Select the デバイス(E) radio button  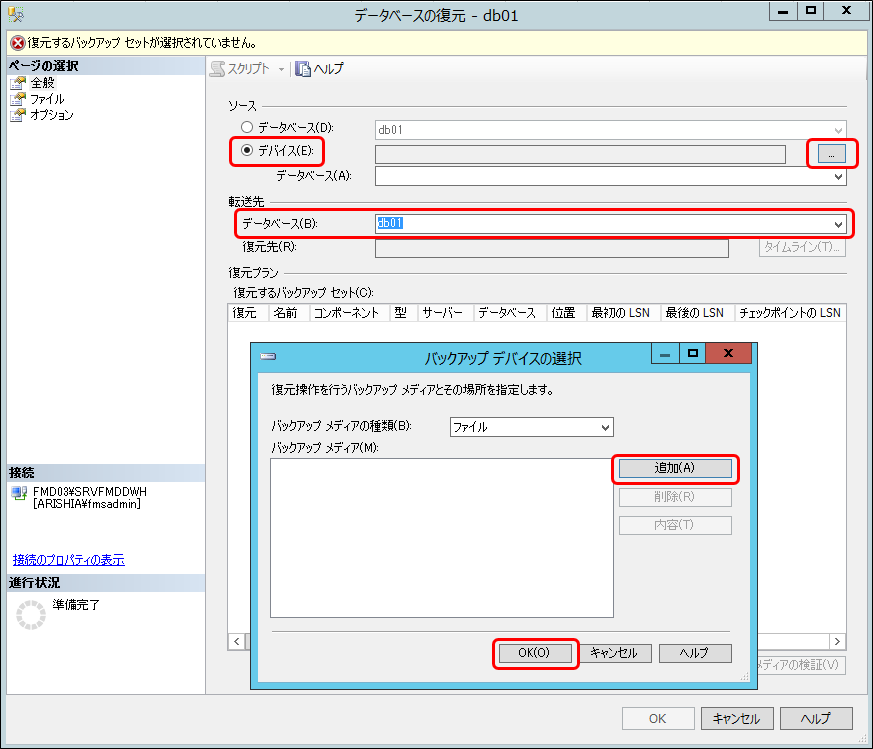click(x=247, y=151)
